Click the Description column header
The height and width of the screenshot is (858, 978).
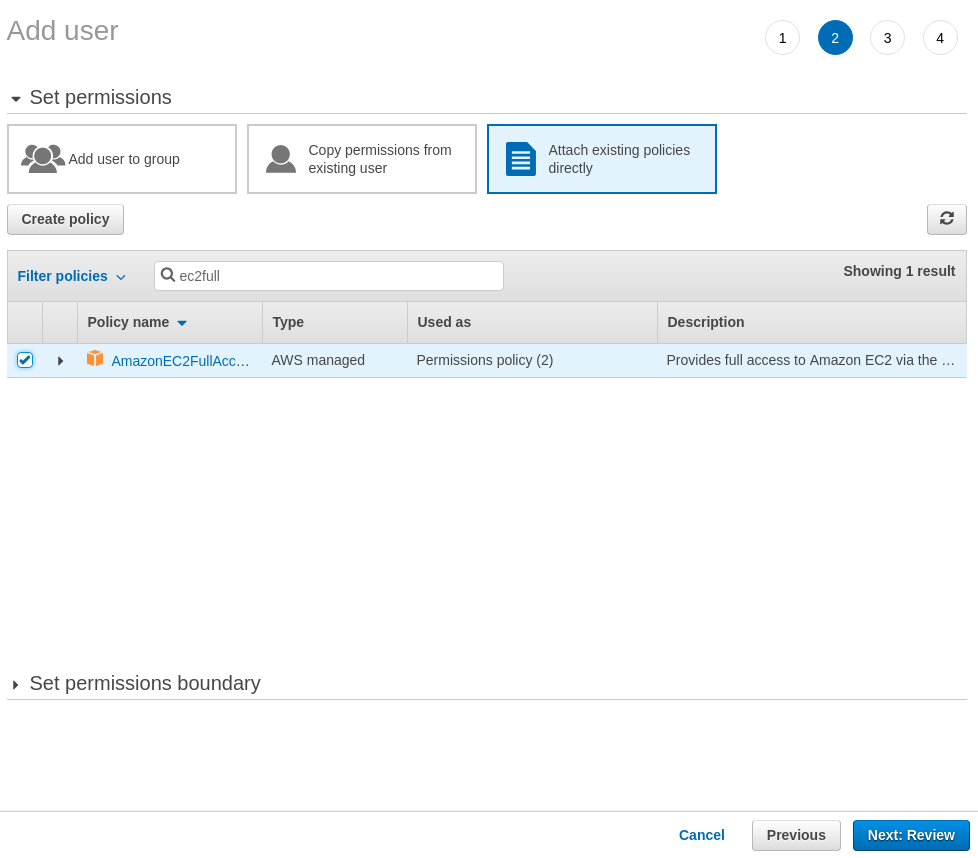[x=812, y=322]
